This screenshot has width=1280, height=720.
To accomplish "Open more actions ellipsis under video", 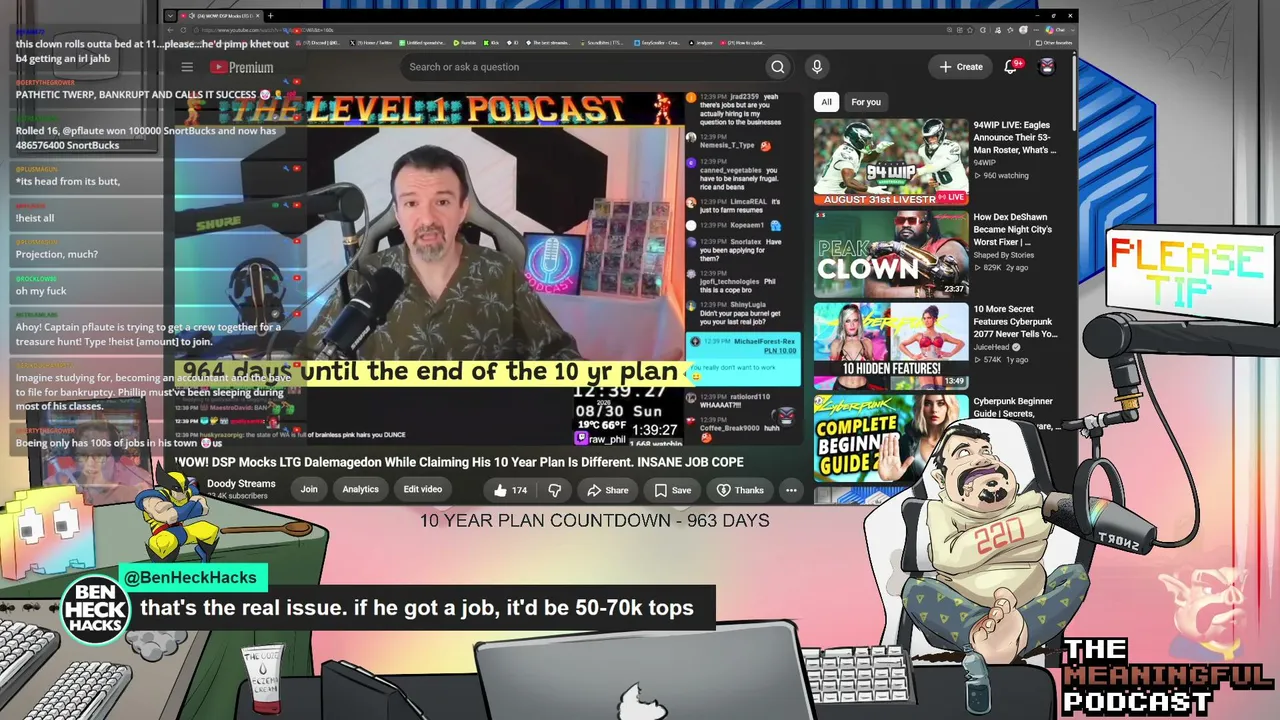I will (x=791, y=490).
